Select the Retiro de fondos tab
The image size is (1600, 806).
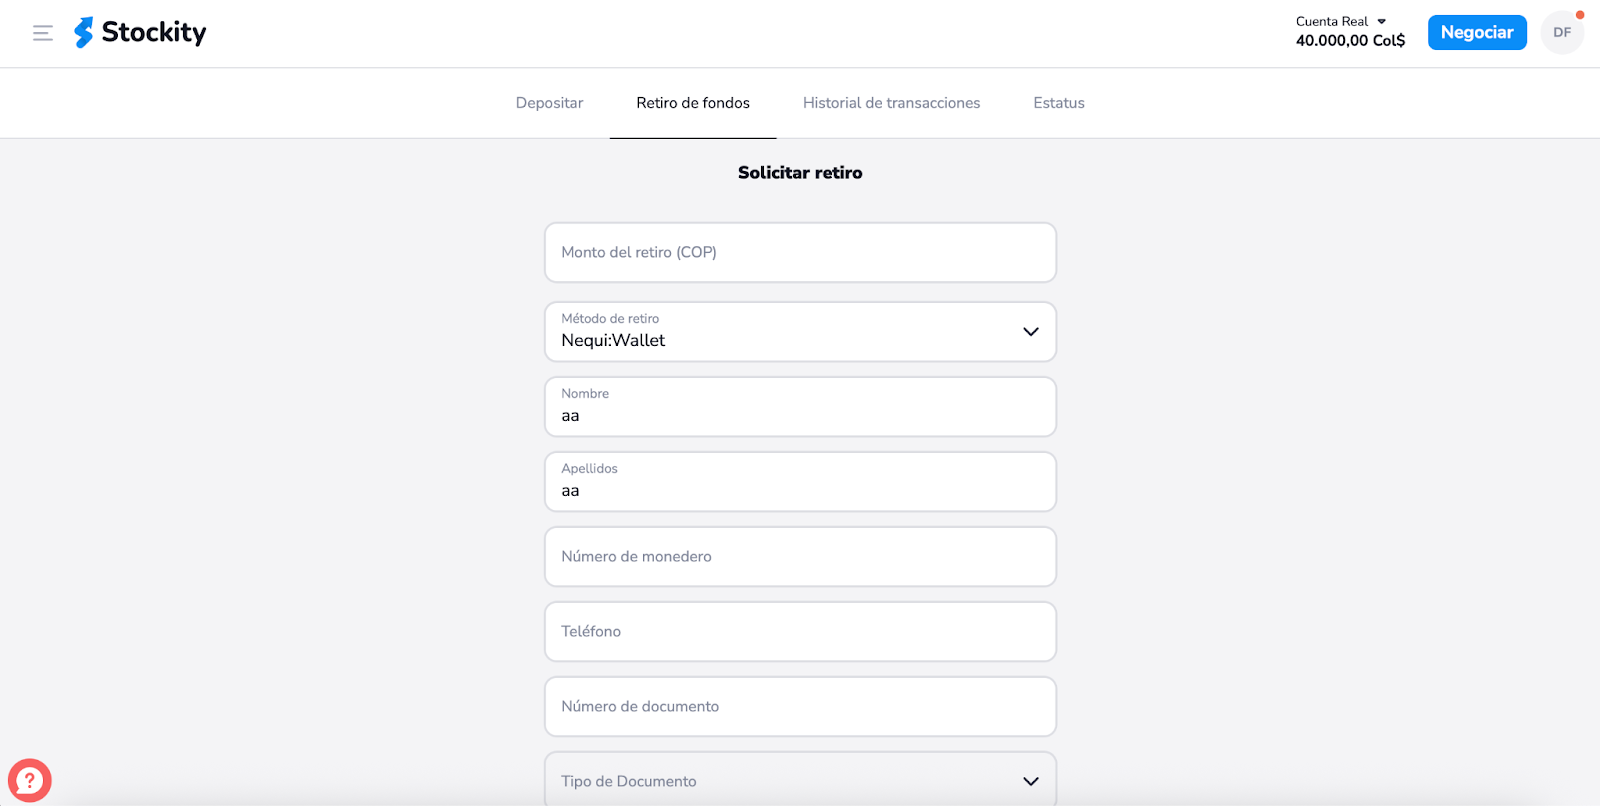point(693,103)
